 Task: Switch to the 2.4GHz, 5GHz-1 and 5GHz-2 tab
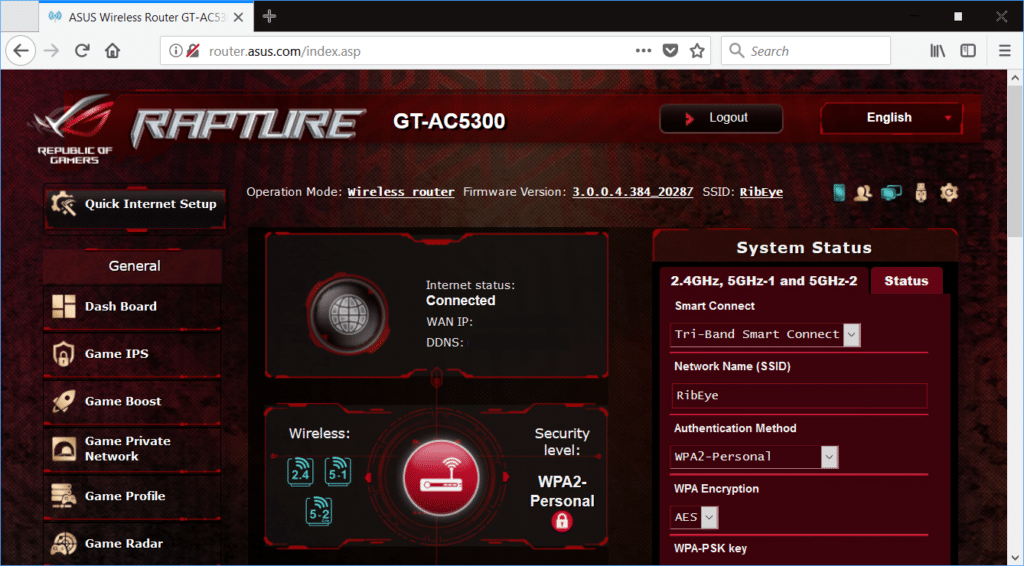[763, 281]
